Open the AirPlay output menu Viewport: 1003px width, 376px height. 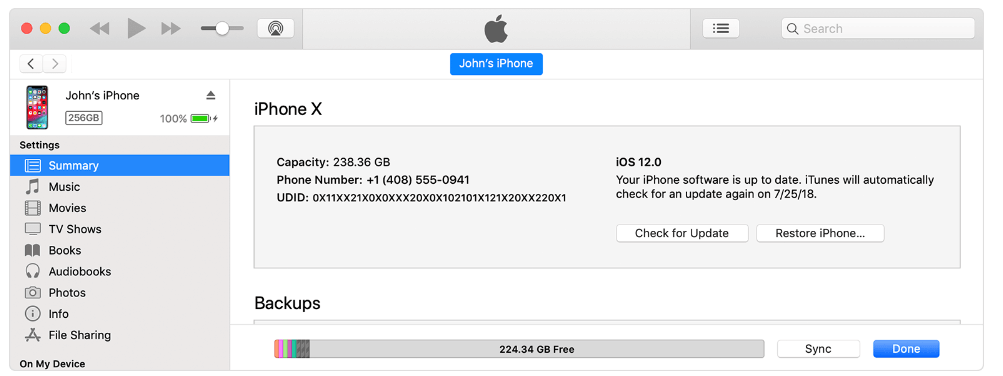coord(276,28)
